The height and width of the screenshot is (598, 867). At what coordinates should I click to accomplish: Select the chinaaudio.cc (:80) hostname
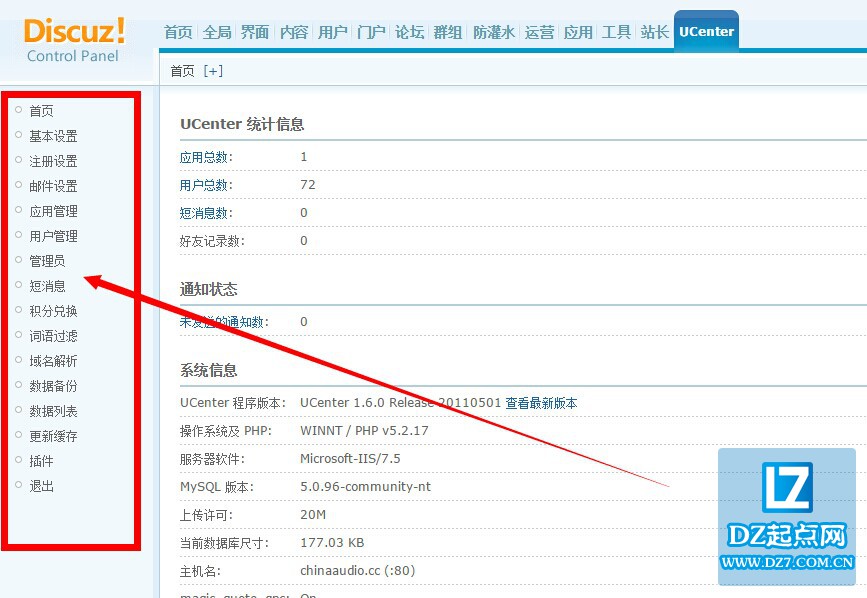click(x=358, y=570)
